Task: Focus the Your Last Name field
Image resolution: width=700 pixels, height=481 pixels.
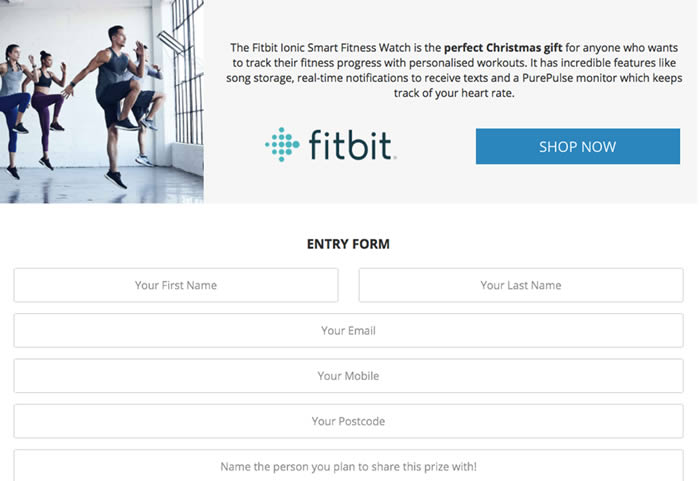Action: pyautogui.click(x=521, y=285)
